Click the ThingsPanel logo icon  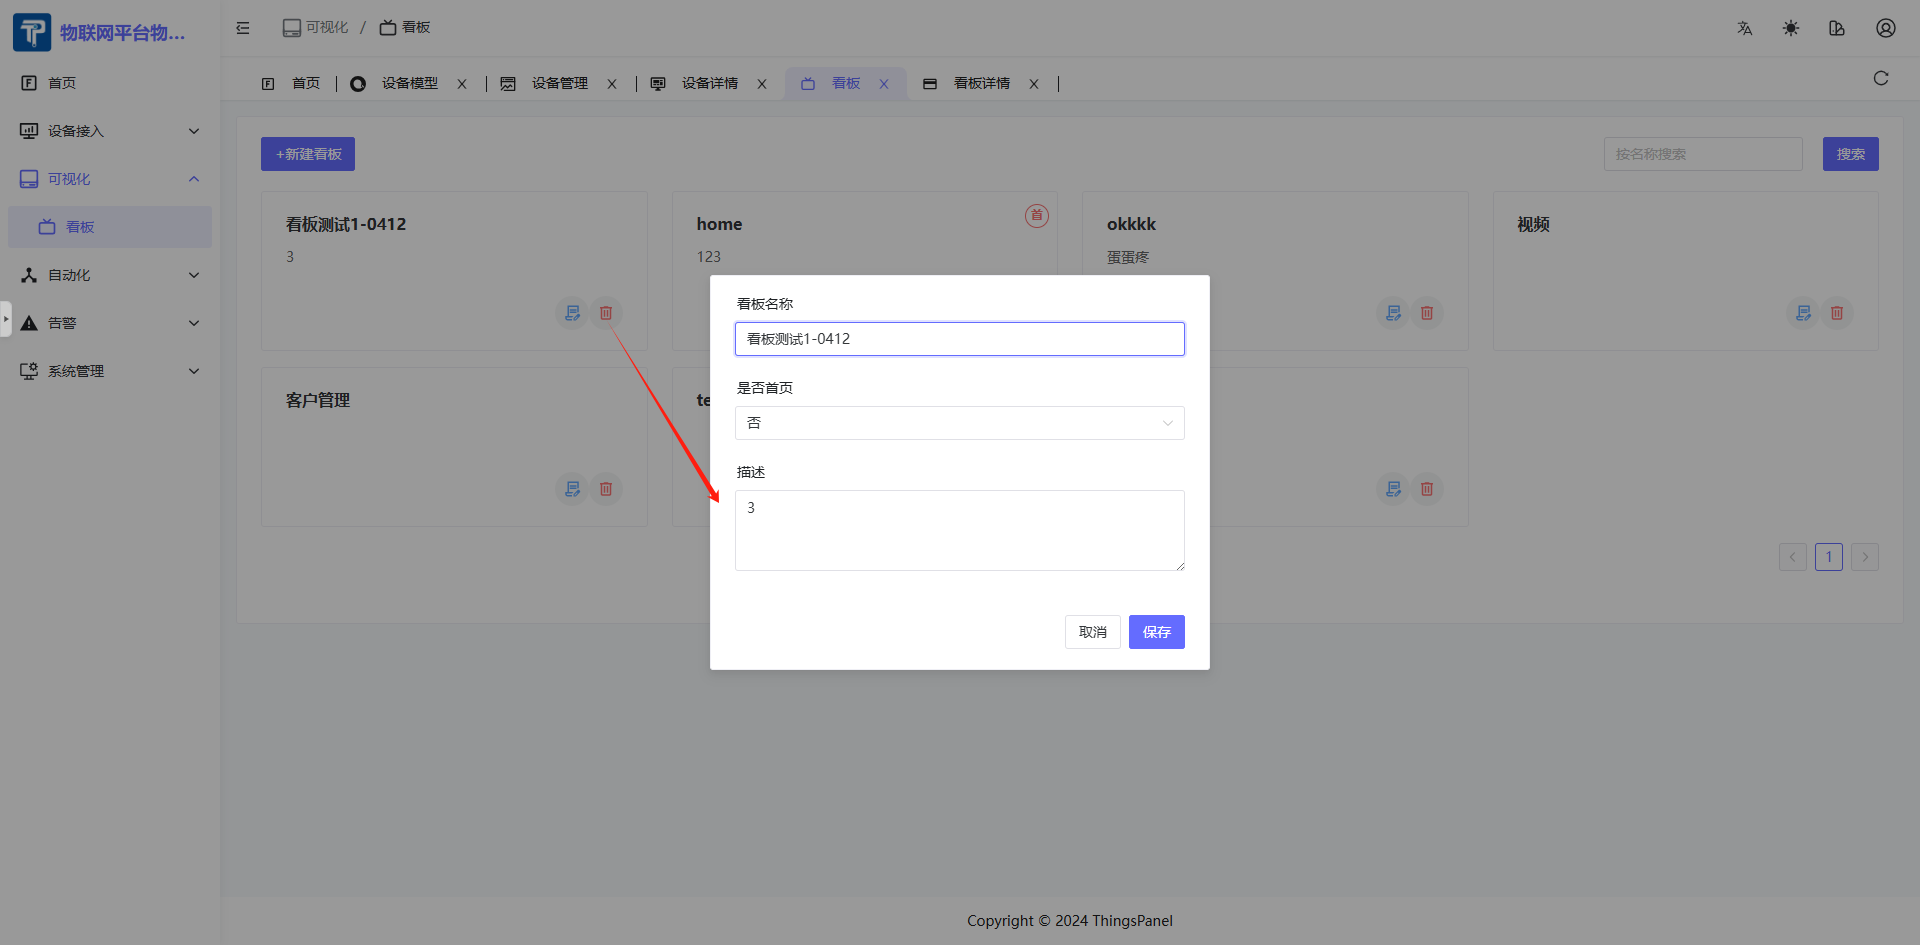[x=32, y=32]
